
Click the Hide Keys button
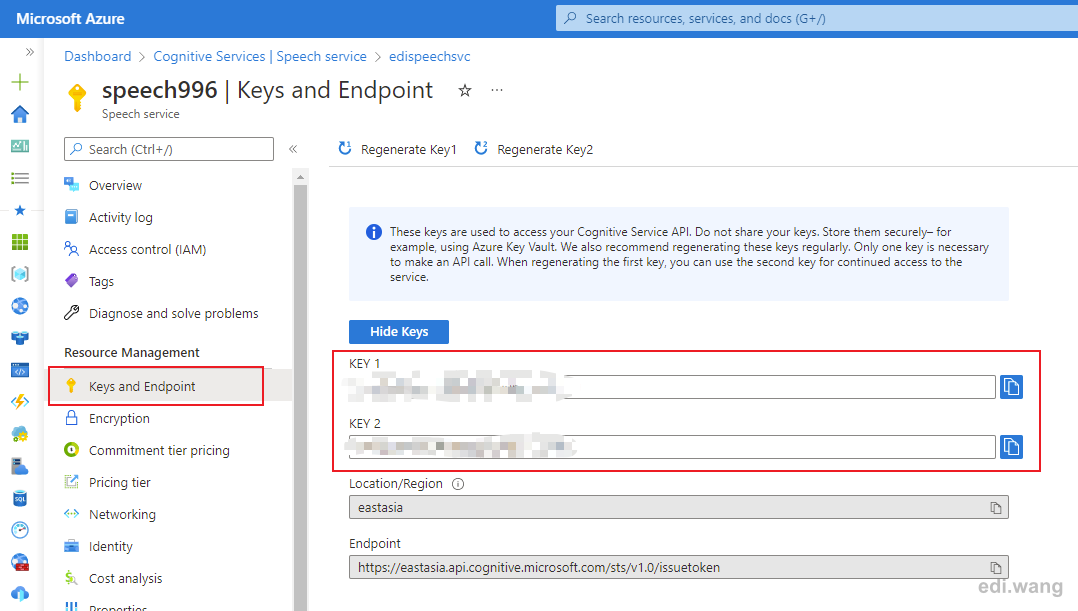(399, 331)
